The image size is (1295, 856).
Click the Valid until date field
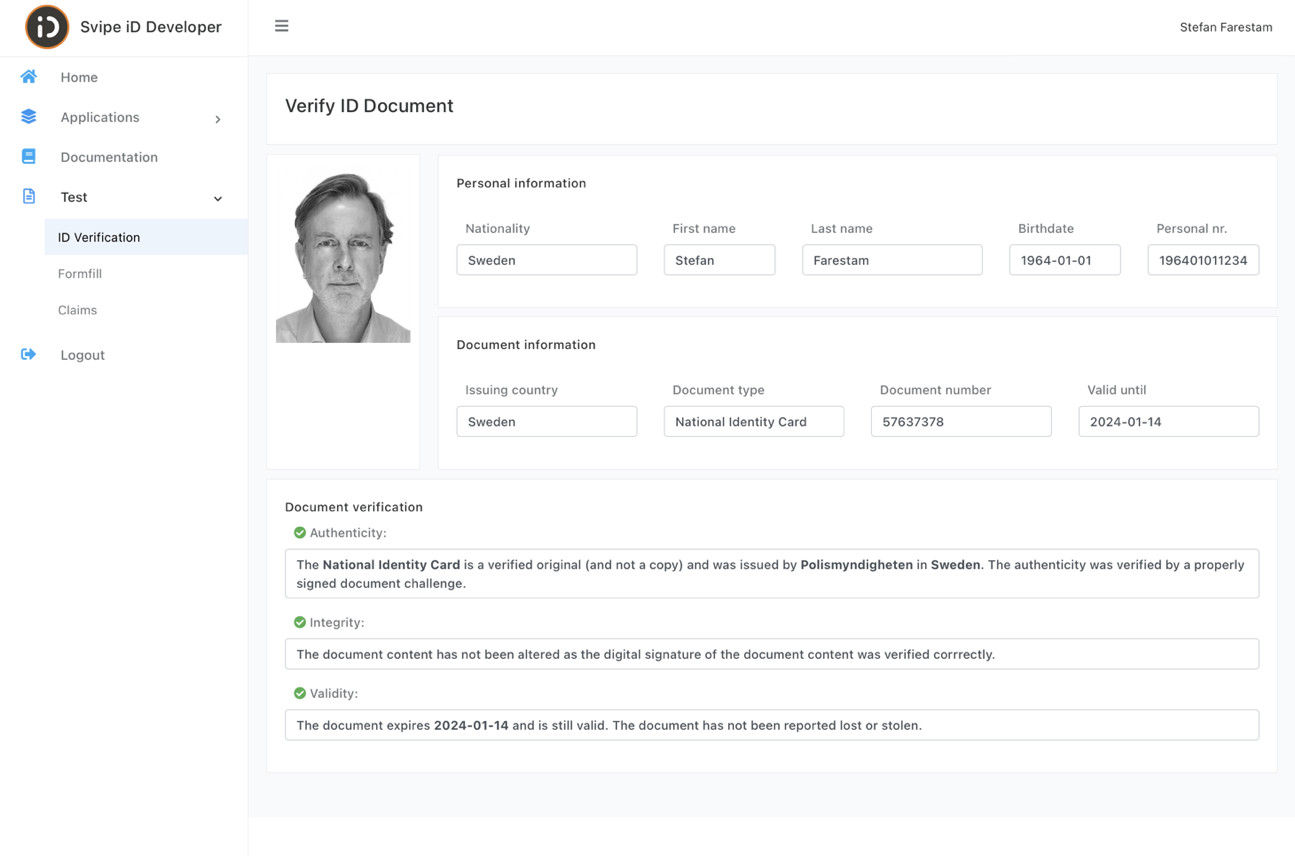1168,421
